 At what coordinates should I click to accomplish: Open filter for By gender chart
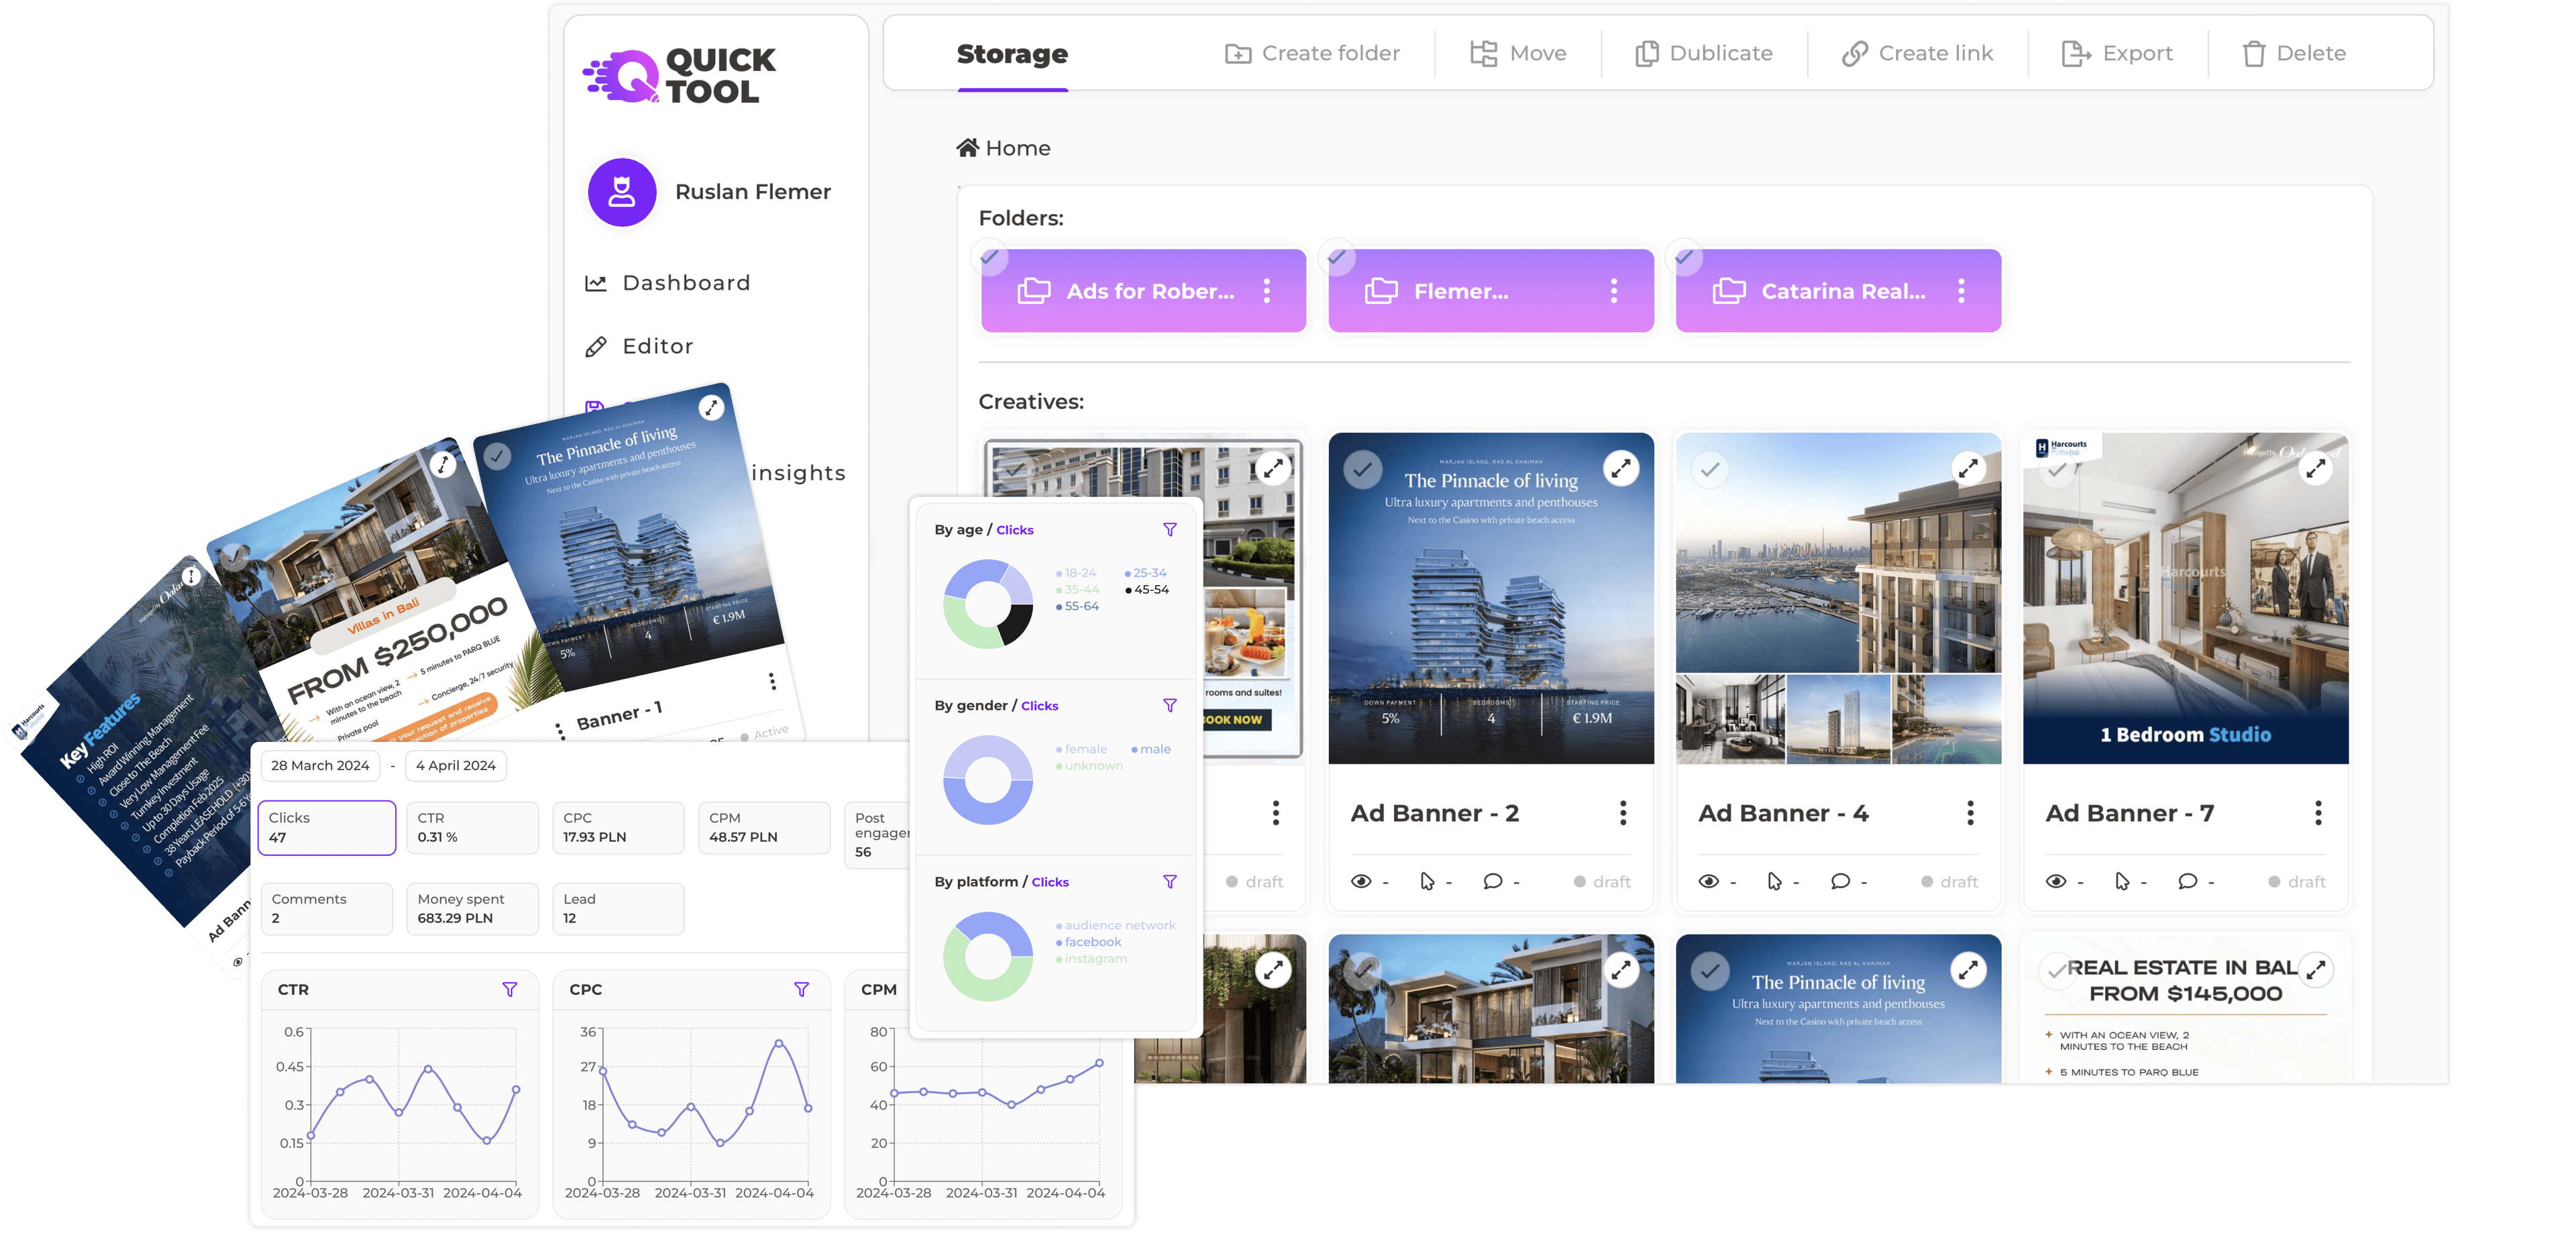(1169, 706)
